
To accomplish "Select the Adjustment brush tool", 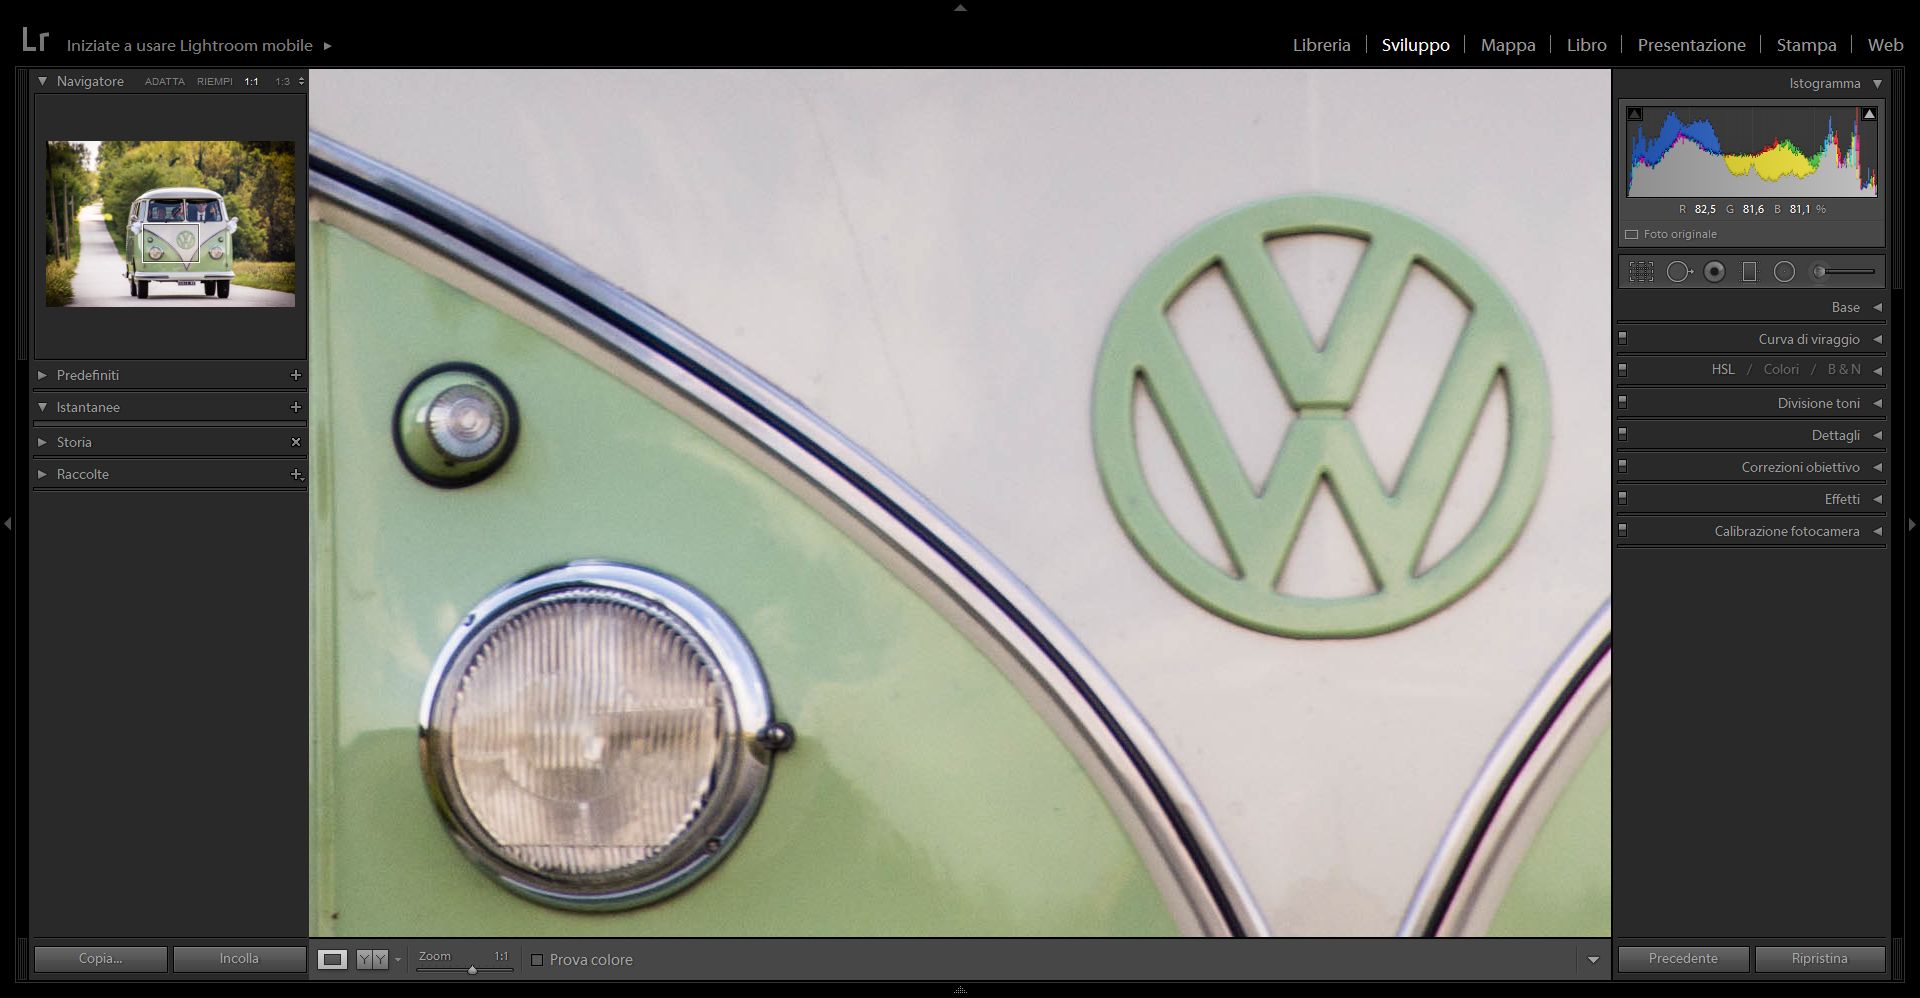I will click(1844, 271).
